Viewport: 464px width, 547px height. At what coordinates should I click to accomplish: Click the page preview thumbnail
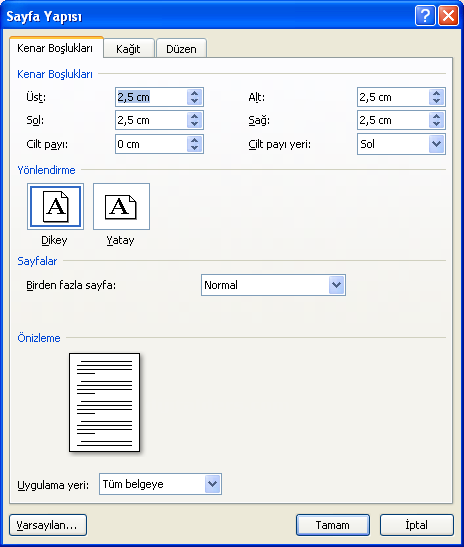tap(104, 402)
